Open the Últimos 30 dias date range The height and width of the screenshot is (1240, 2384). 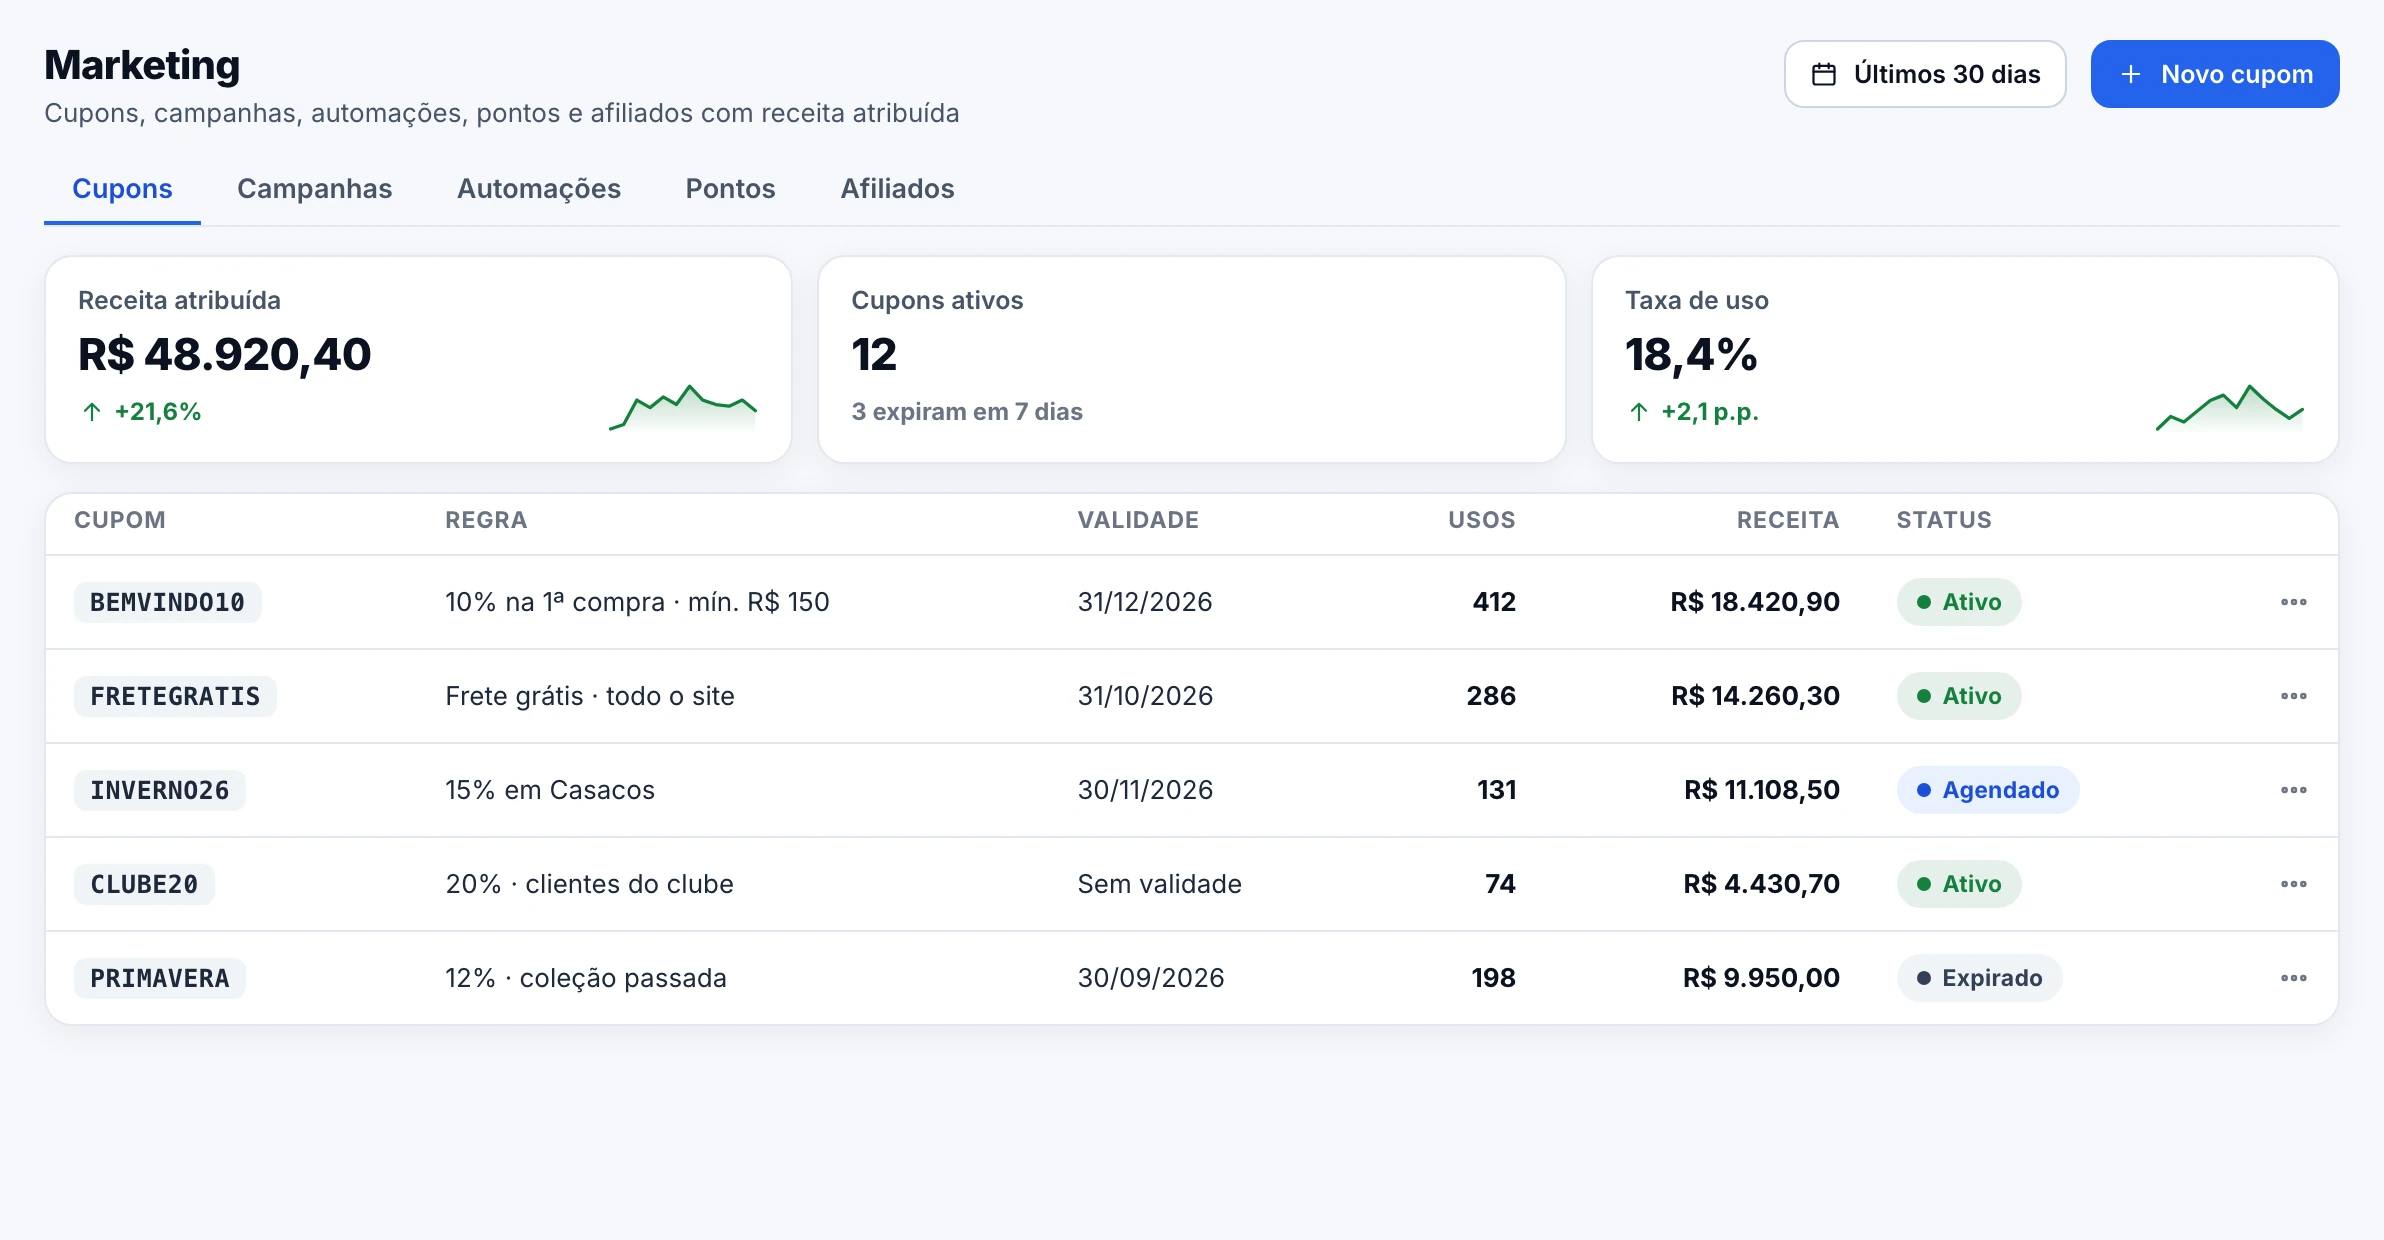[x=1925, y=74]
